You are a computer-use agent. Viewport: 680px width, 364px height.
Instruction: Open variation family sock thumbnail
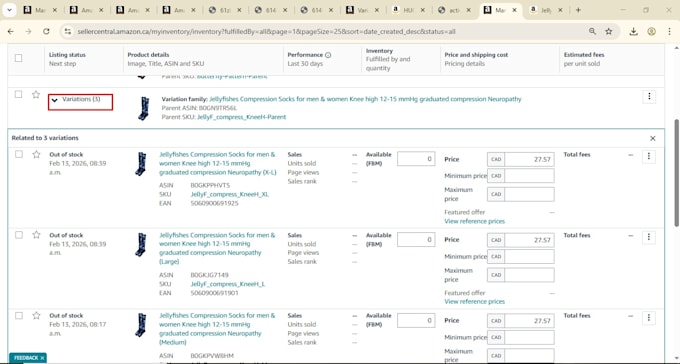pyautogui.click(x=144, y=108)
